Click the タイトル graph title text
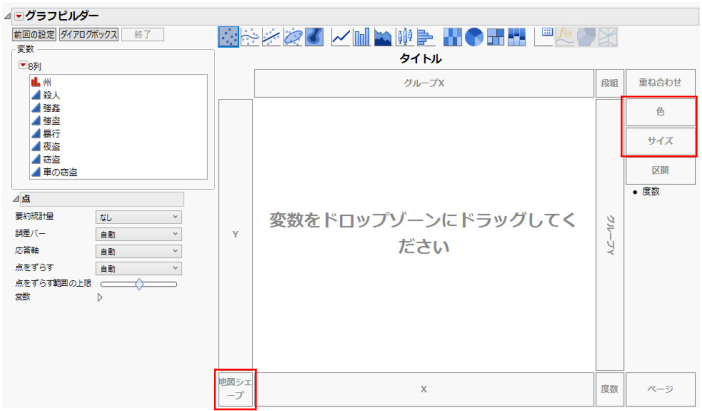Screen dimensions: 702x411 420,59
